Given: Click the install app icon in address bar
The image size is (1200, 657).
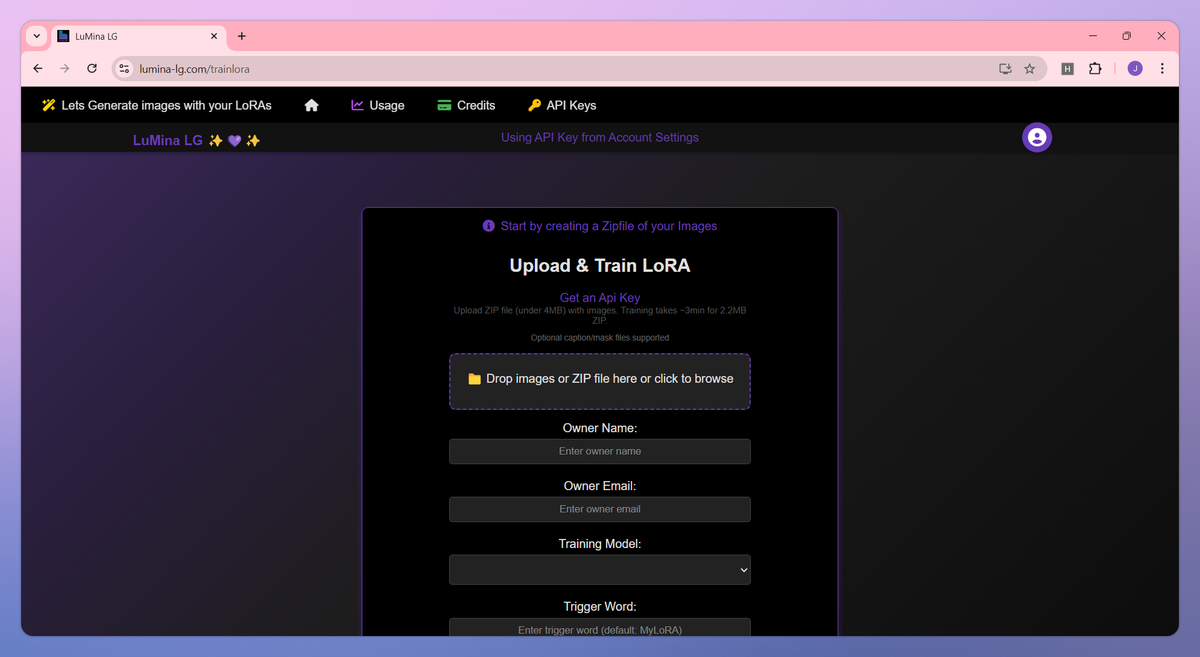Looking at the screenshot, I should pyautogui.click(x=1005, y=69).
